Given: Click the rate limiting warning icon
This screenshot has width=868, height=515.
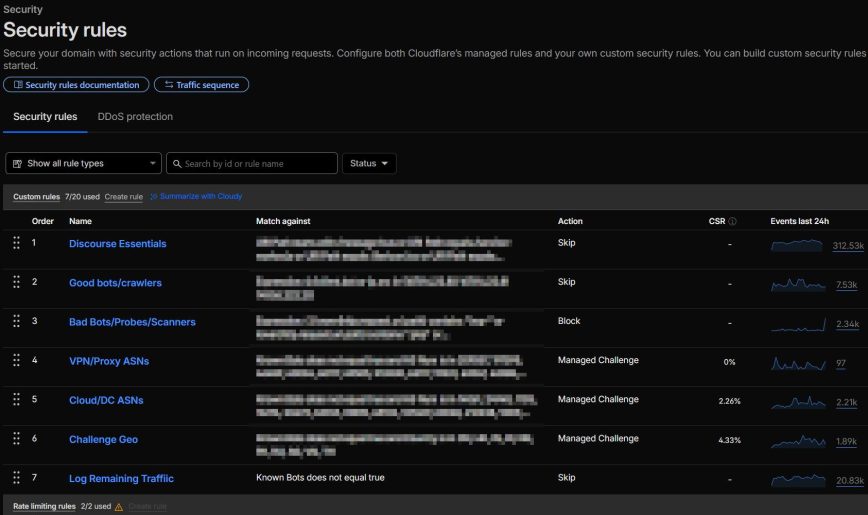Looking at the screenshot, I should (119, 507).
